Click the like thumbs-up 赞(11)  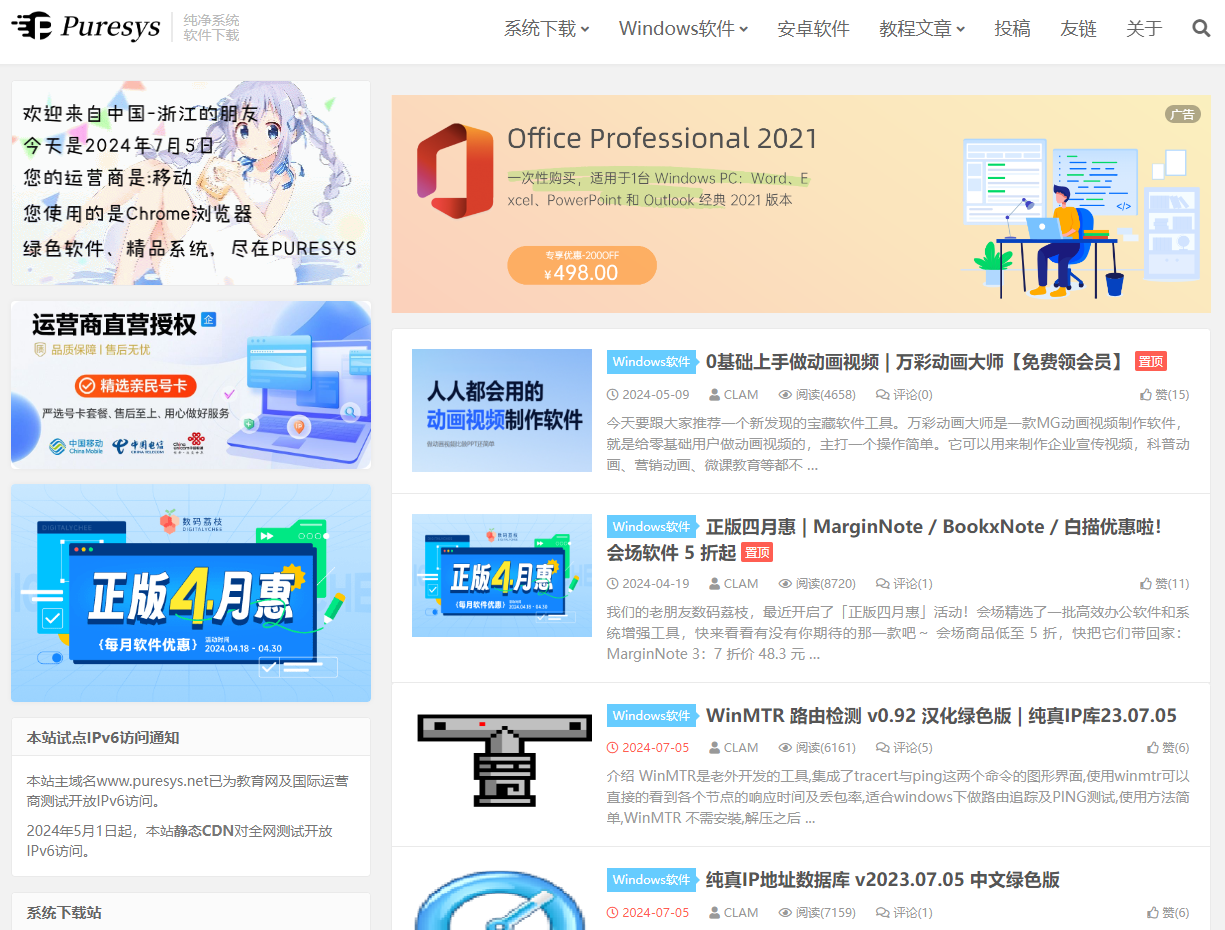(1146, 584)
